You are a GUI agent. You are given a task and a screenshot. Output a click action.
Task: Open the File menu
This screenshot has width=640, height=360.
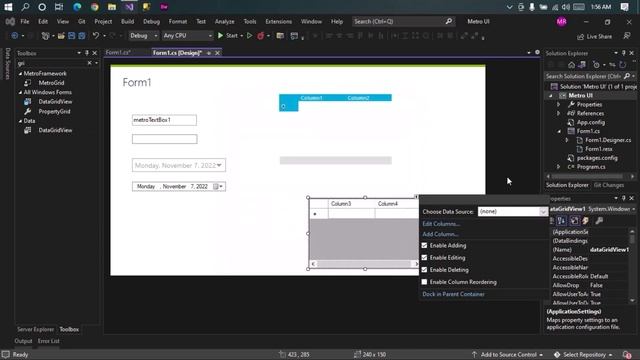(25, 22)
